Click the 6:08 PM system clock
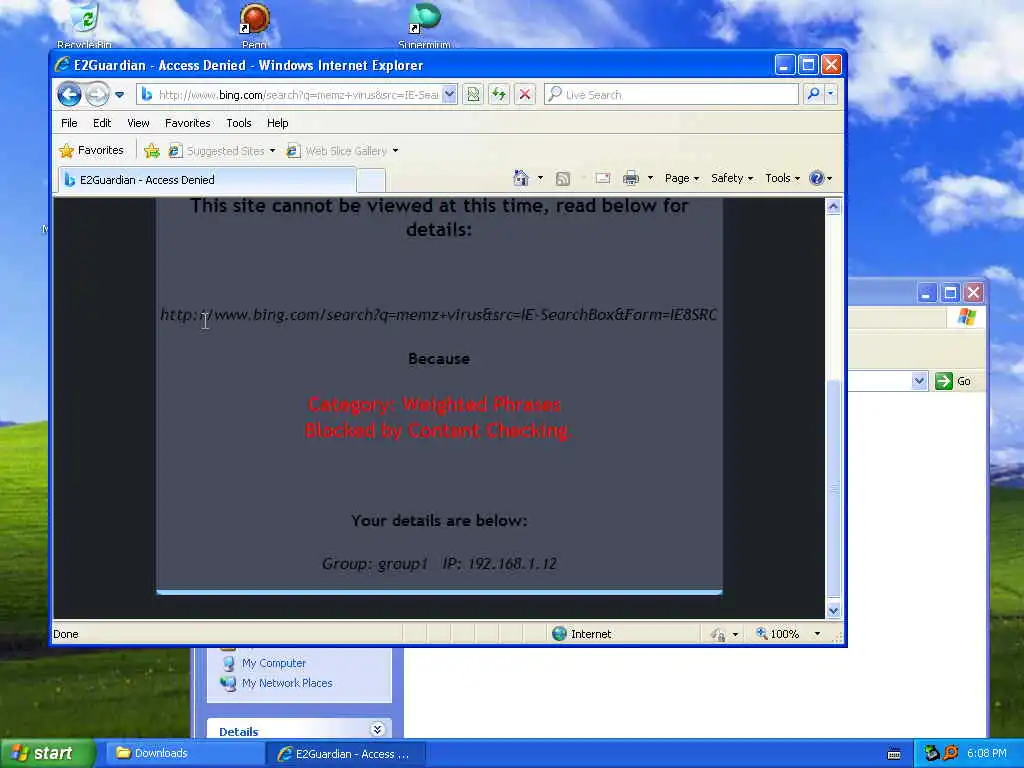 (x=987, y=753)
